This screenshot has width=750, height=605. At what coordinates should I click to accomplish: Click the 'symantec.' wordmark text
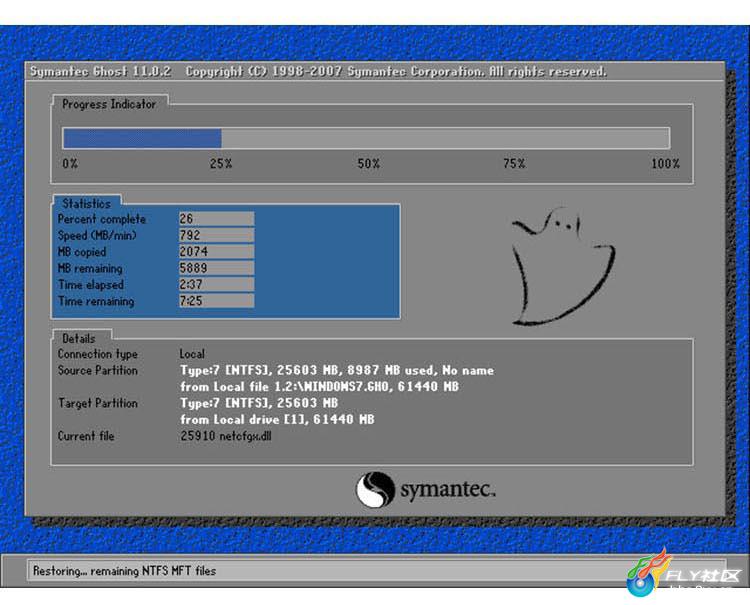pos(448,490)
